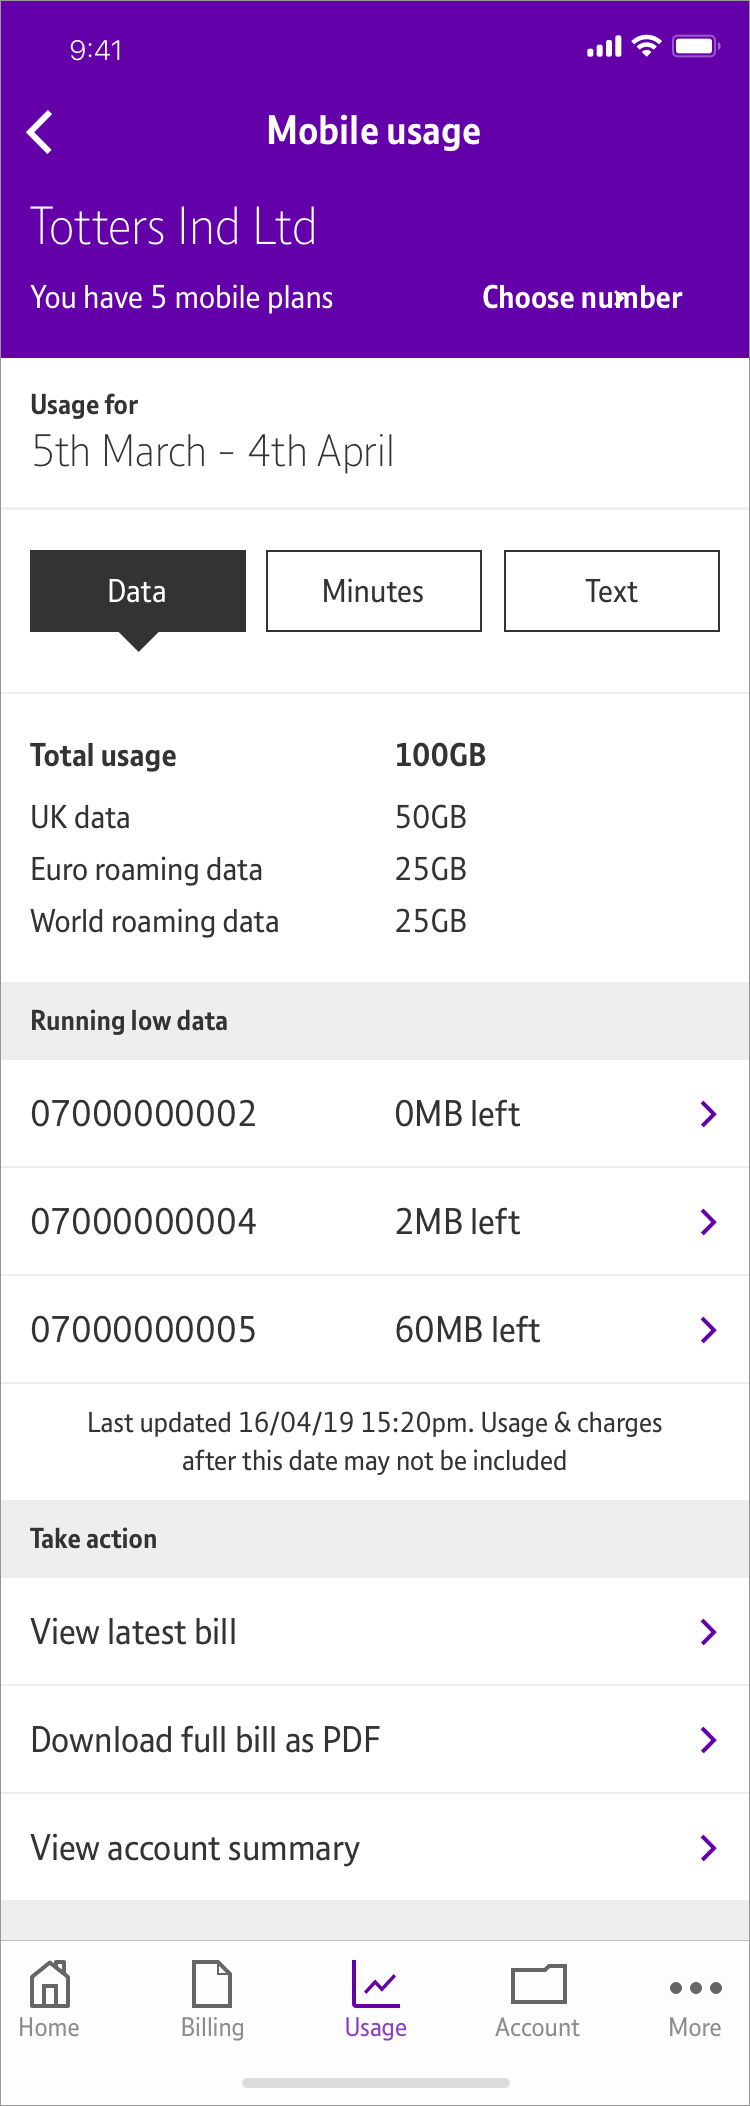Image resolution: width=750 pixels, height=2106 pixels.
Task: Tap the back arrow icon
Action: (40, 132)
